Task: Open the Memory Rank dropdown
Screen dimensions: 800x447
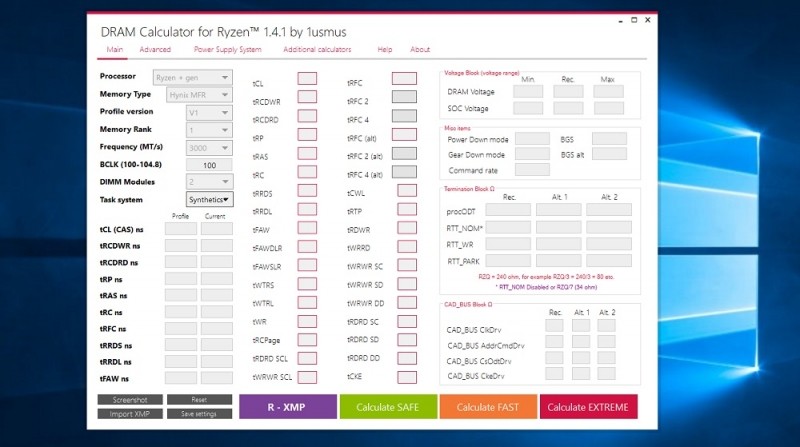Action: (209, 130)
